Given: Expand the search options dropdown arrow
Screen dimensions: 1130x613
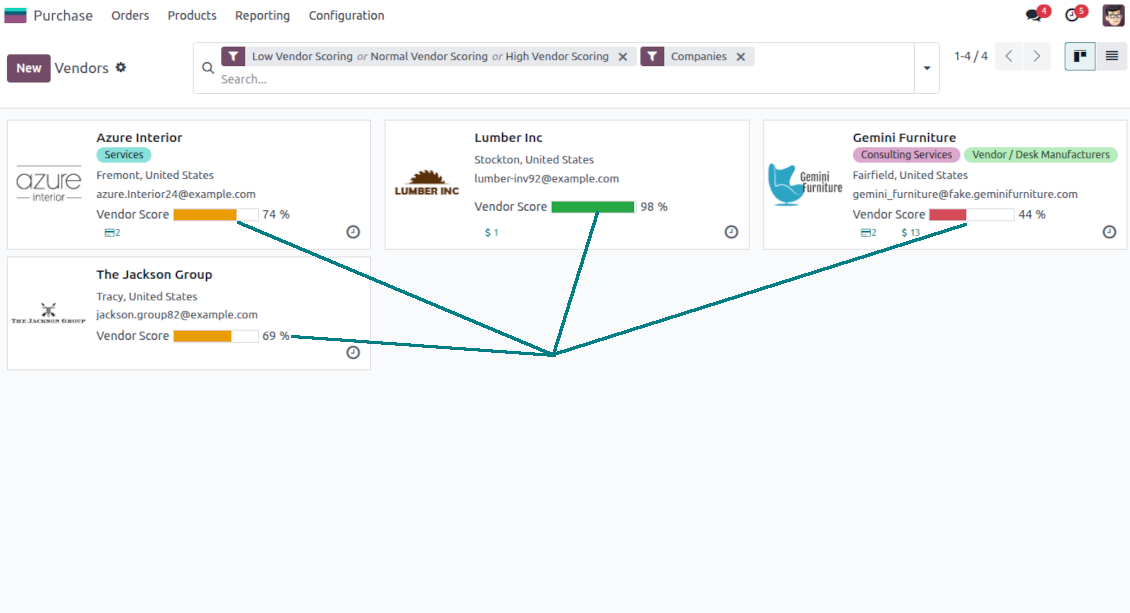Looking at the screenshot, I should click(927, 68).
